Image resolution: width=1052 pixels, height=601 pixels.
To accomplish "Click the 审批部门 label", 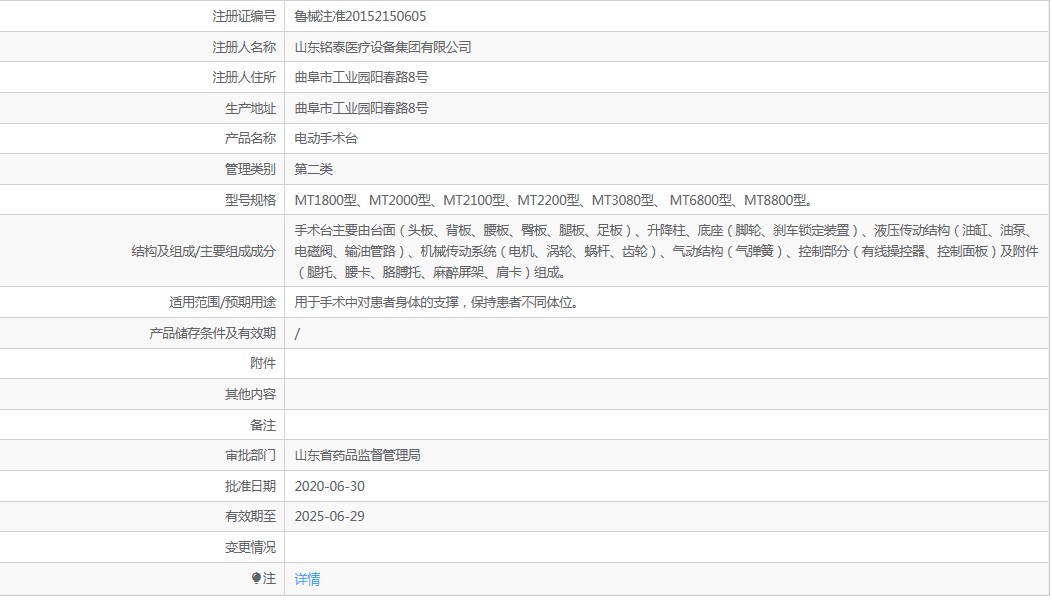I will click(x=251, y=455).
